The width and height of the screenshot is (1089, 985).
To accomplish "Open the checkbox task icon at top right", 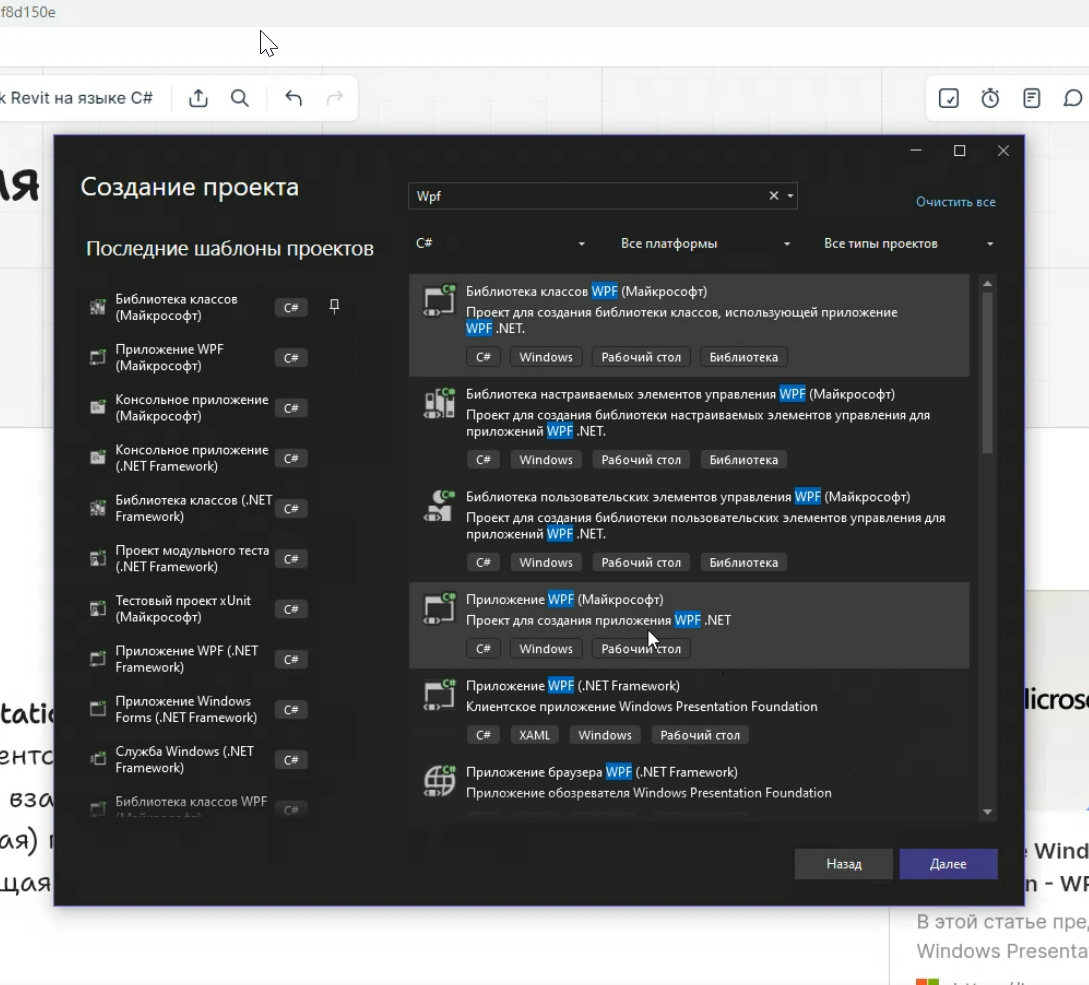I will [949, 98].
